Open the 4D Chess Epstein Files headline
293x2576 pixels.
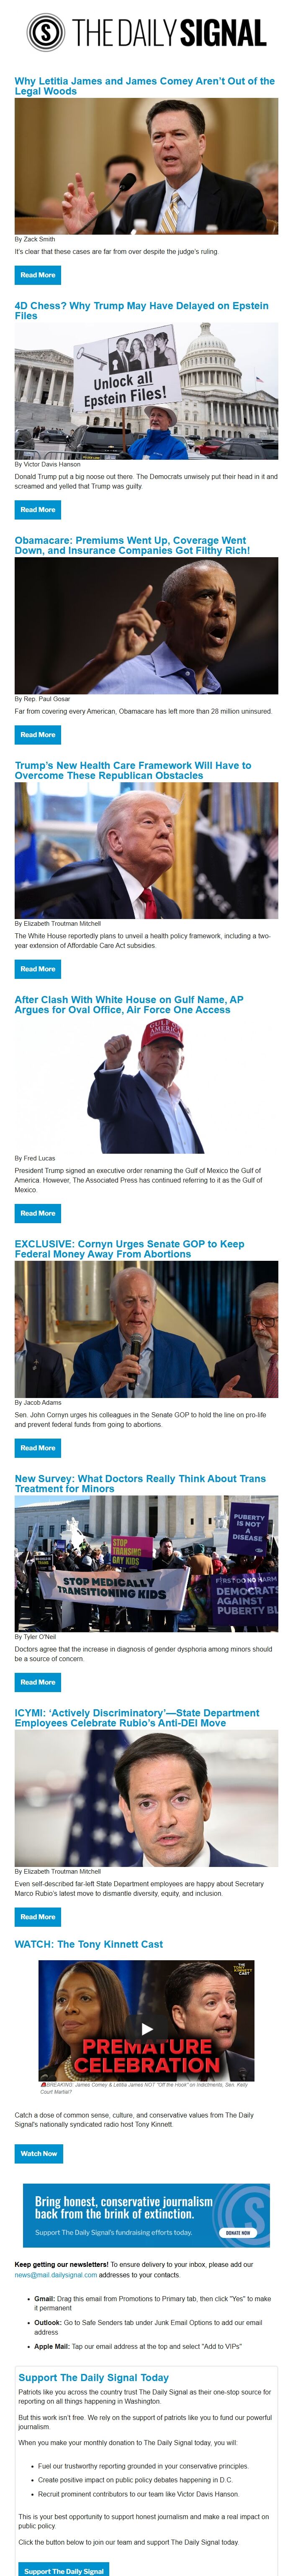tap(141, 311)
